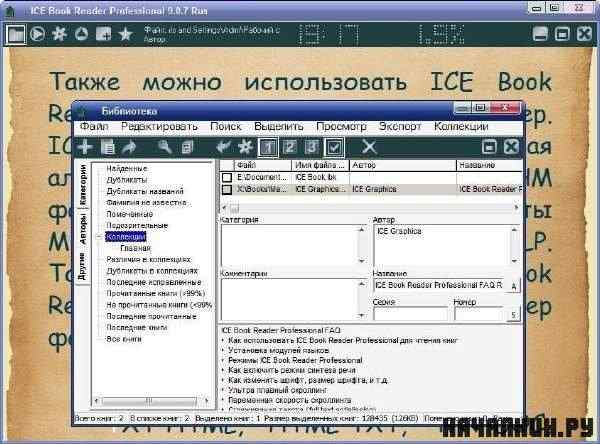Select Прочитанные книги (>99%)
600x444 pixels.
click(x=156, y=294)
